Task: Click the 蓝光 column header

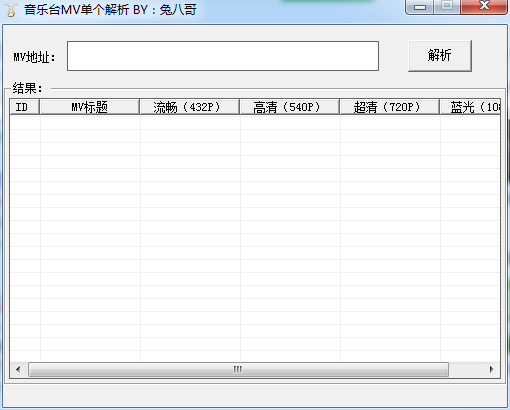Action: tap(470, 107)
